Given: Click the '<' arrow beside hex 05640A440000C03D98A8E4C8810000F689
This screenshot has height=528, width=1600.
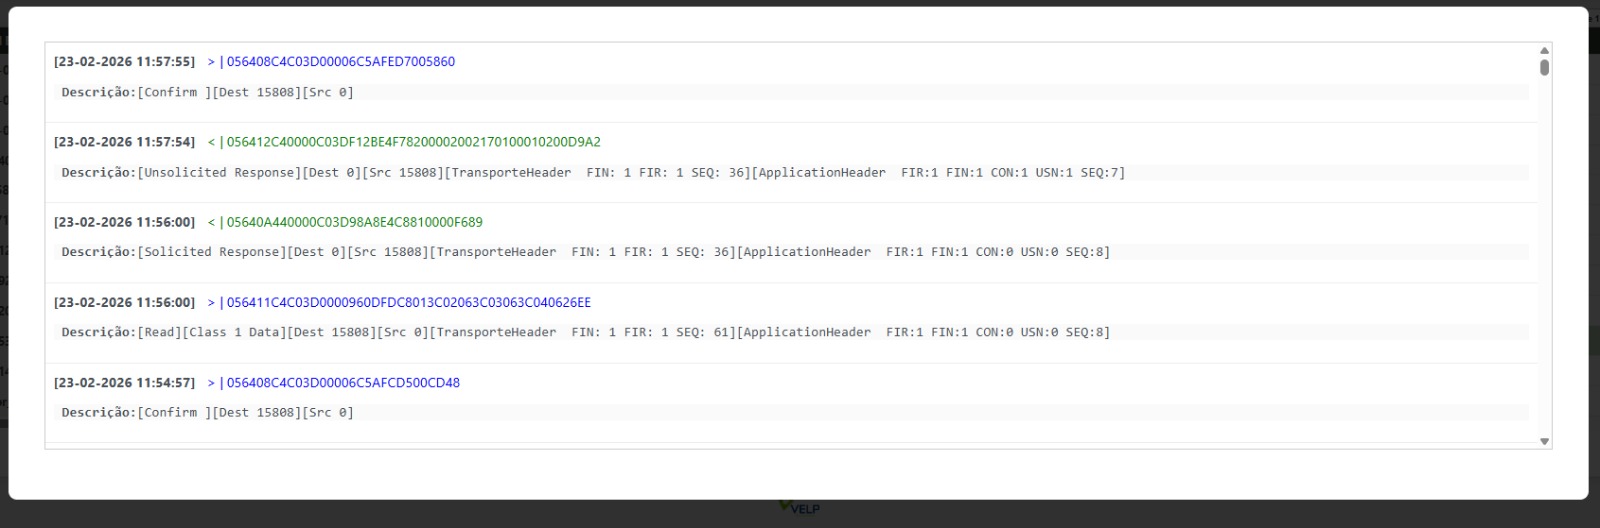Looking at the screenshot, I should point(211,222).
